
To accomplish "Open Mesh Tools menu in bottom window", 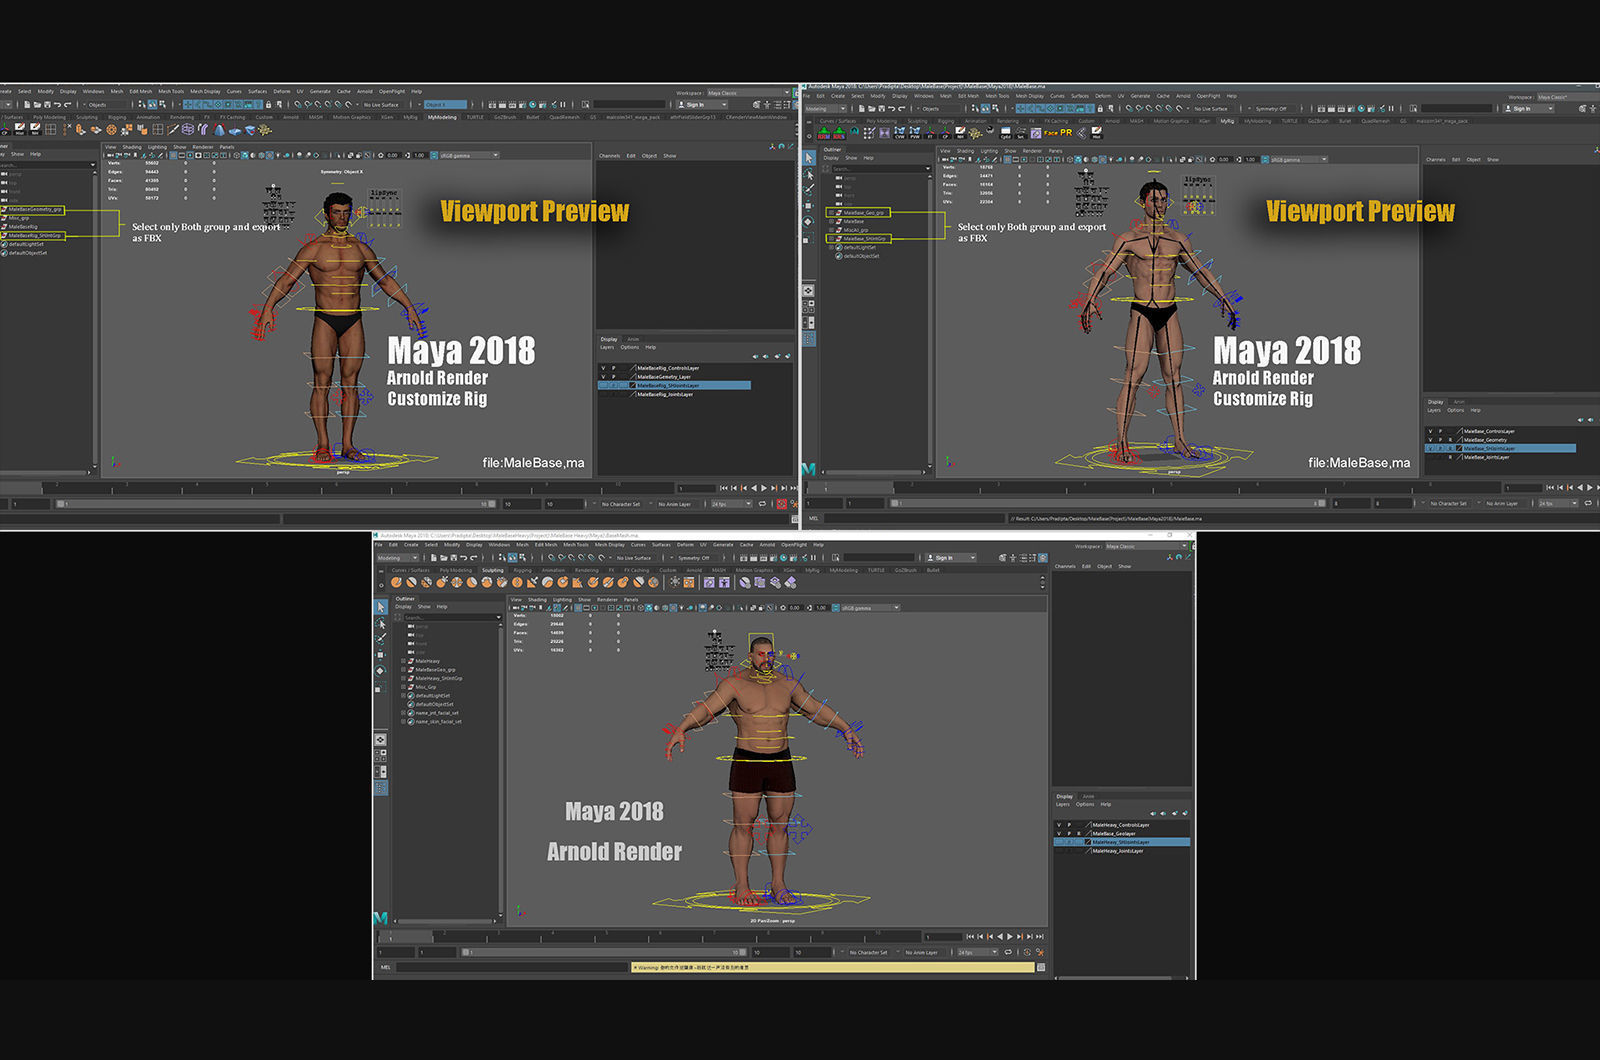I will tap(576, 545).
